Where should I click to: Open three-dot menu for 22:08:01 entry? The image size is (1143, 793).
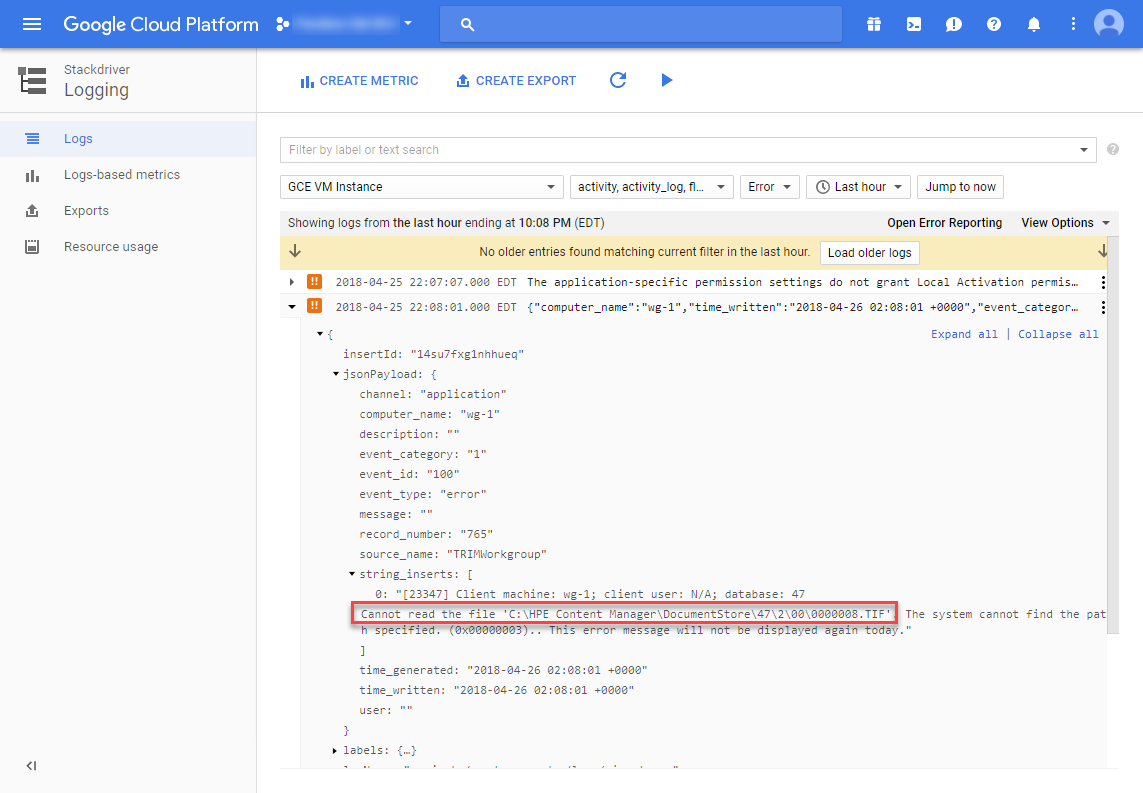tap(1103, 308)
